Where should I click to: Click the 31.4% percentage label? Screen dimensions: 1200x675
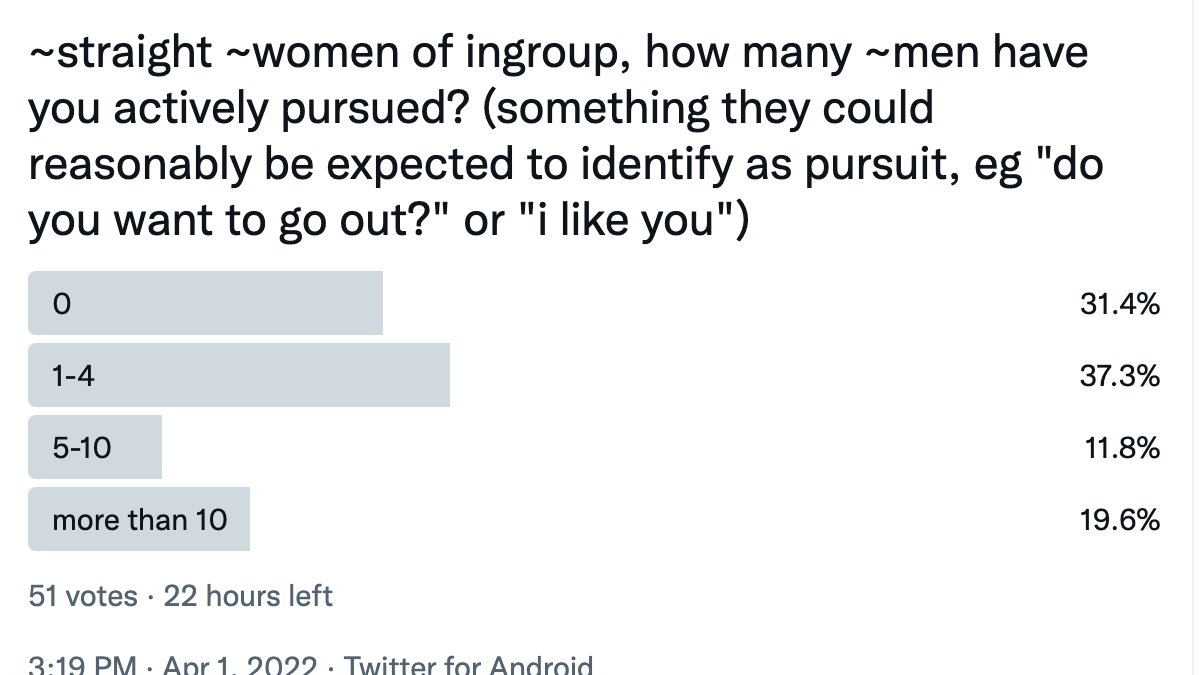click(x=1120, y=304)
